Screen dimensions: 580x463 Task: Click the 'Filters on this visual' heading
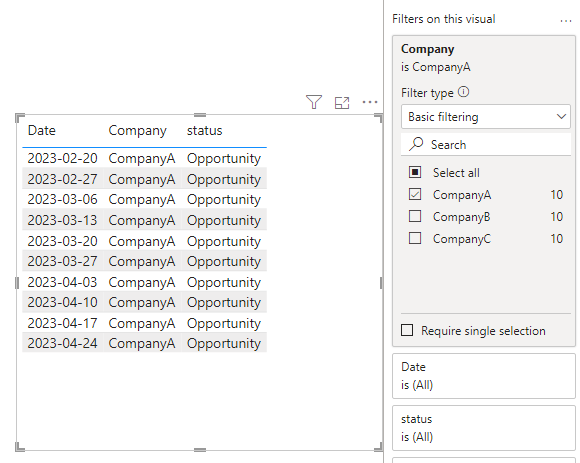click(444, 19)
